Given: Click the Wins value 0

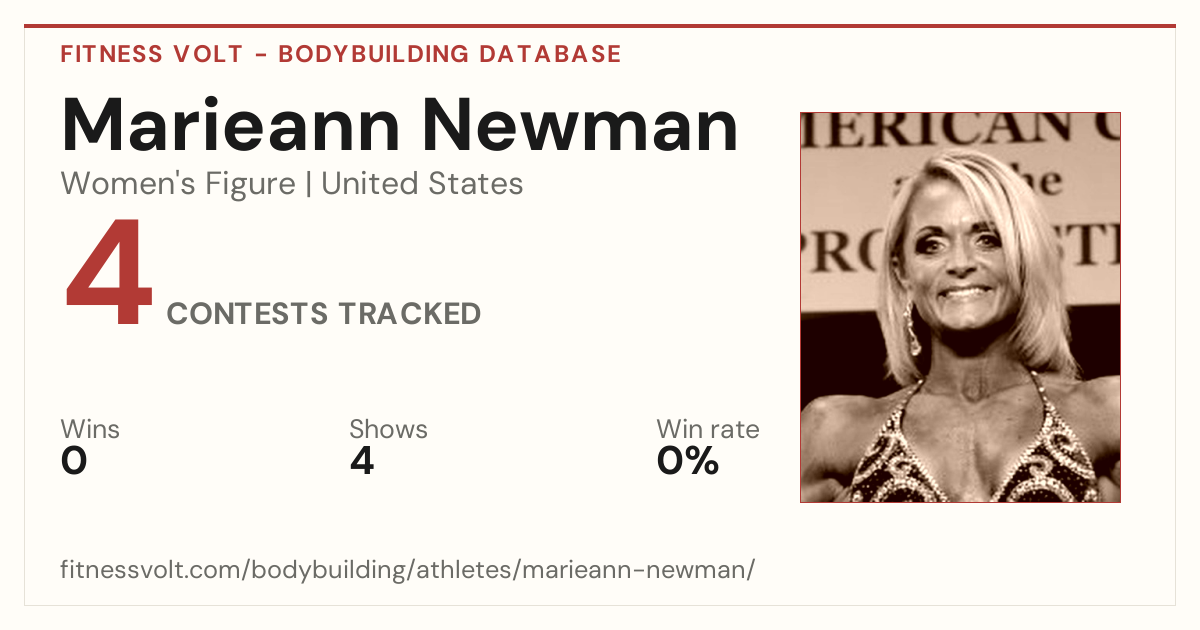Looking at the screenshot, I should pyautogui.click(x=74, y=461).
